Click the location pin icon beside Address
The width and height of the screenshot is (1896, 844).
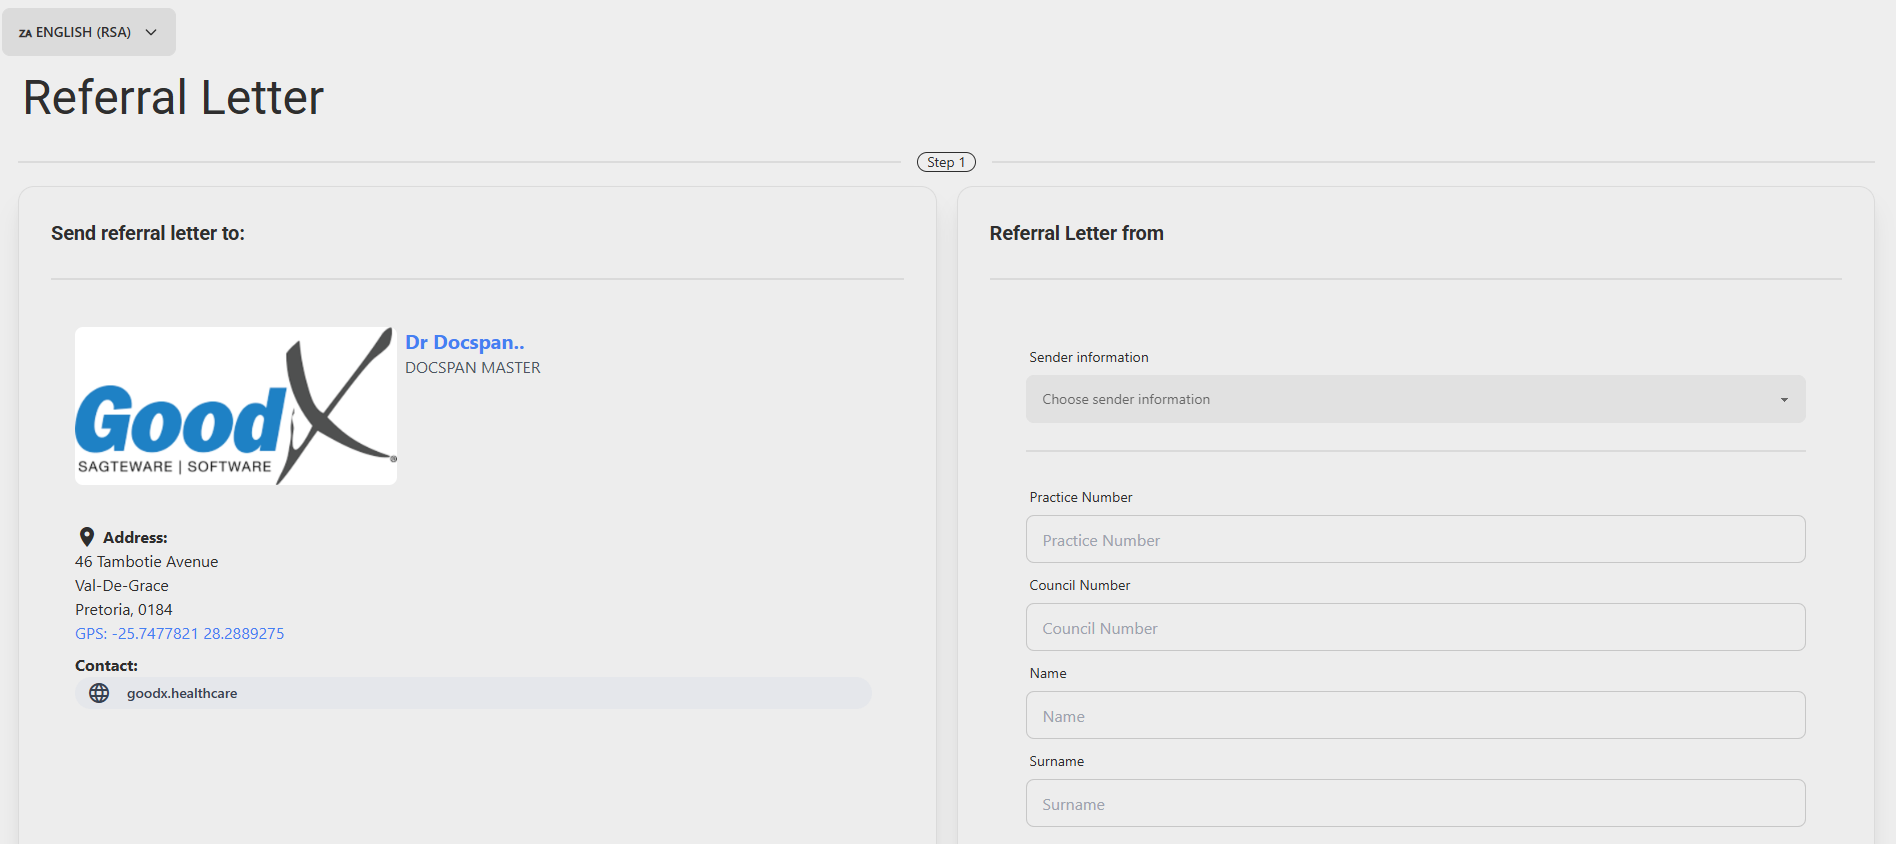tap(87, 537)
